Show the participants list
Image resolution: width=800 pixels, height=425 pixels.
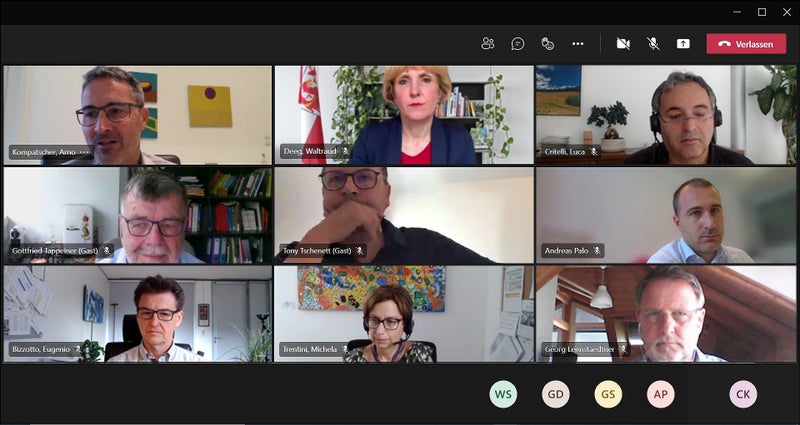[x=488, y=44]
